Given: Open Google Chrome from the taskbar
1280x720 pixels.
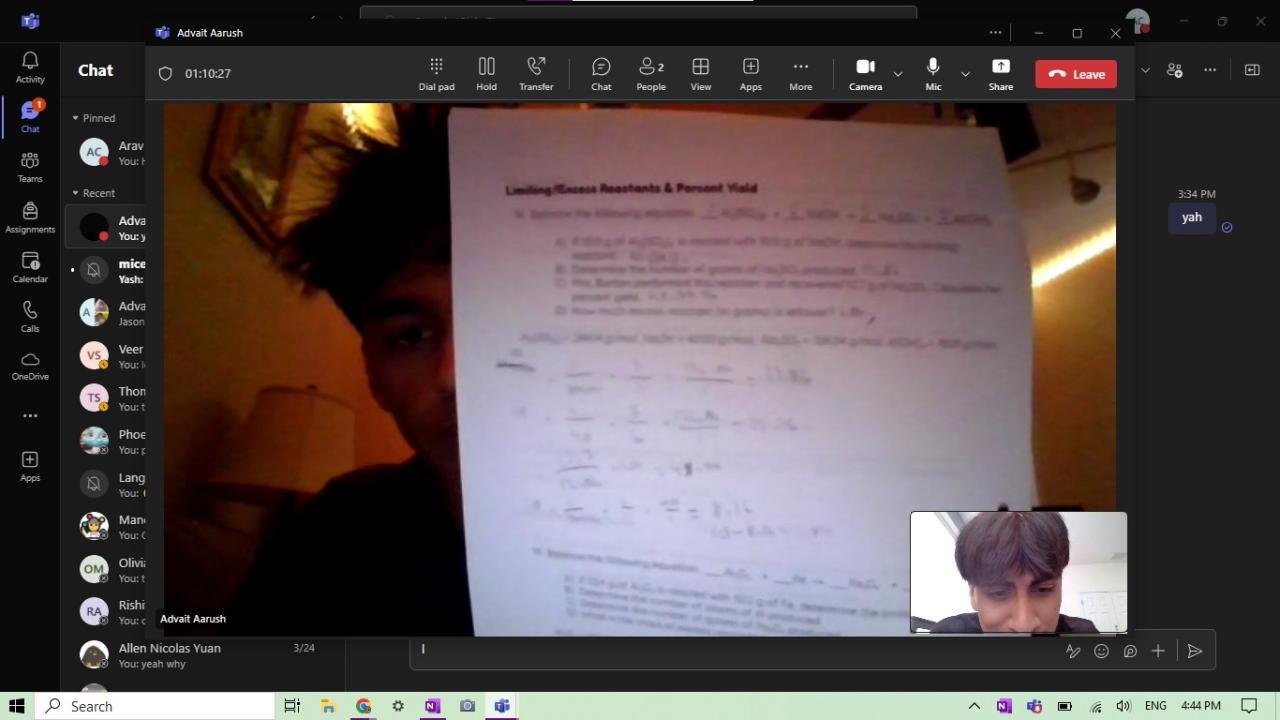Looking at the screenshot, I should click(363, 706).
